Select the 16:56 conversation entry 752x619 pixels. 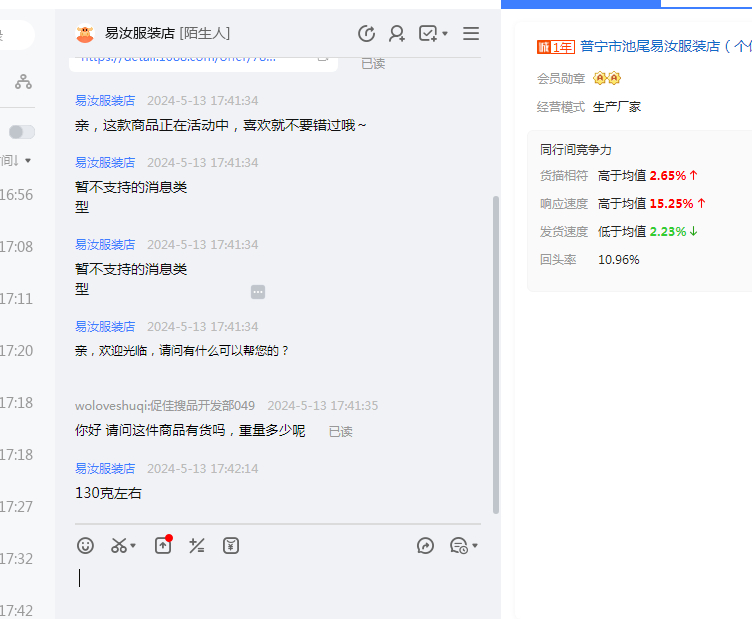click(16, 195)
